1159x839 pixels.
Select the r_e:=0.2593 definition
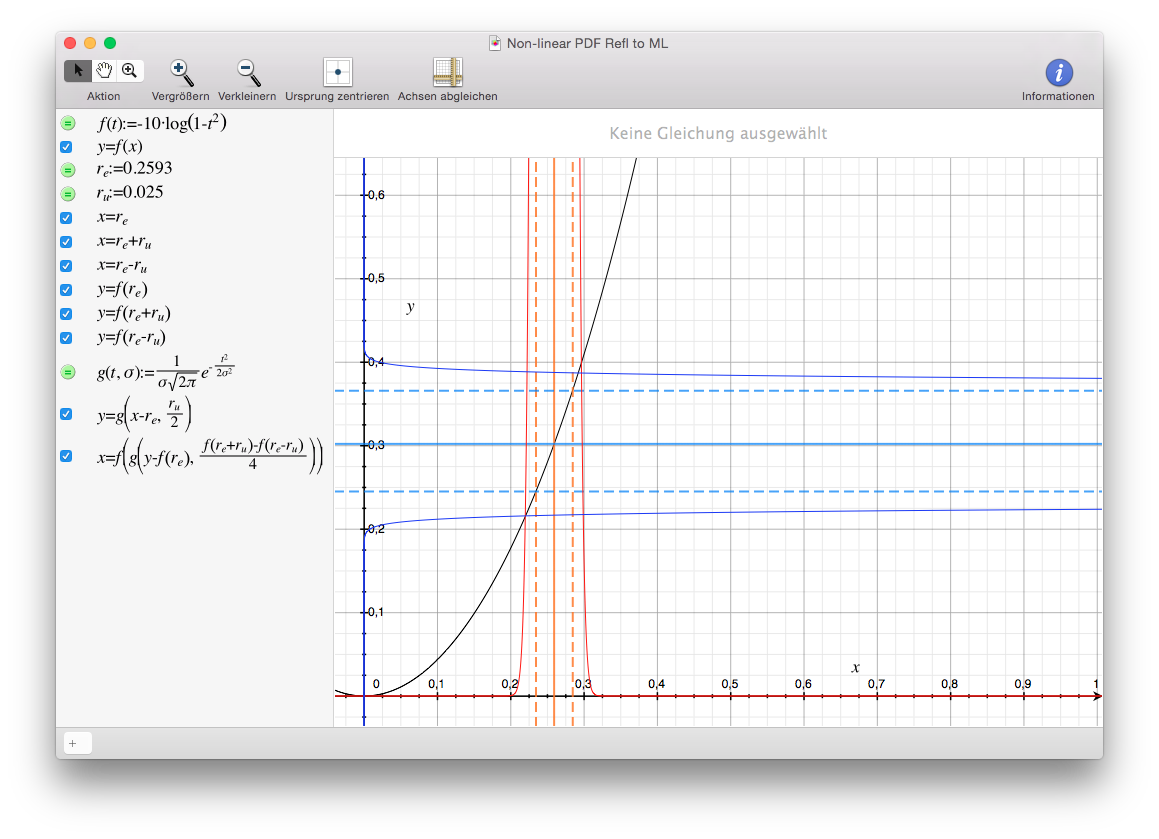[134, 169]
